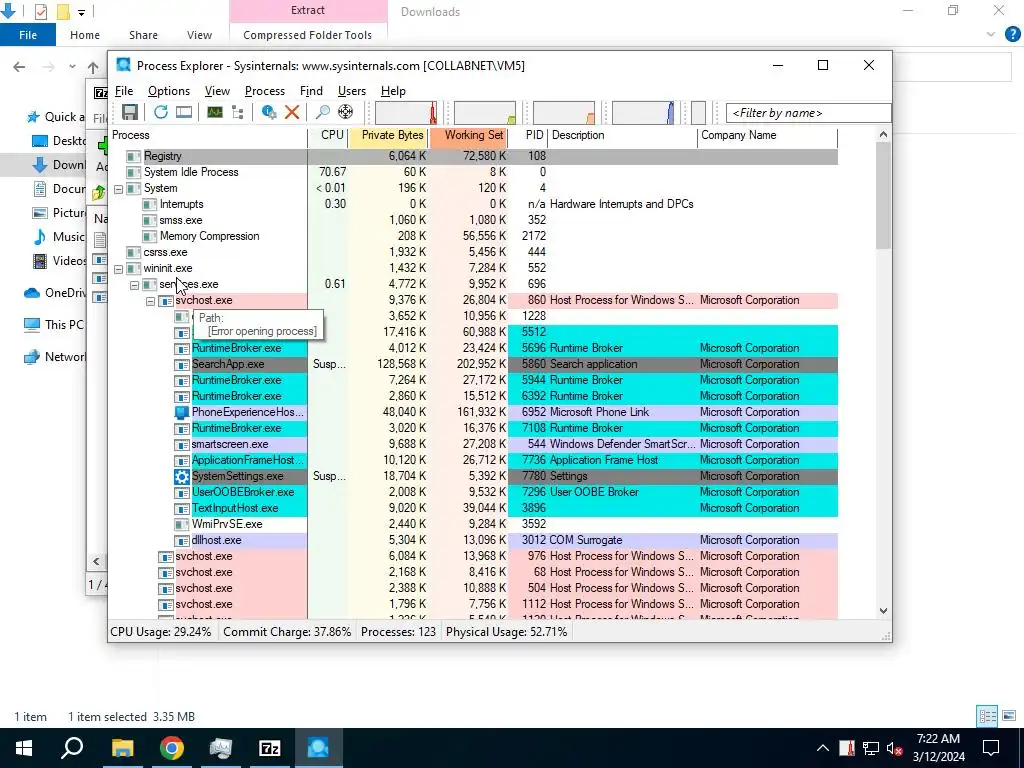Sort by the PID column header

[528, 135]
